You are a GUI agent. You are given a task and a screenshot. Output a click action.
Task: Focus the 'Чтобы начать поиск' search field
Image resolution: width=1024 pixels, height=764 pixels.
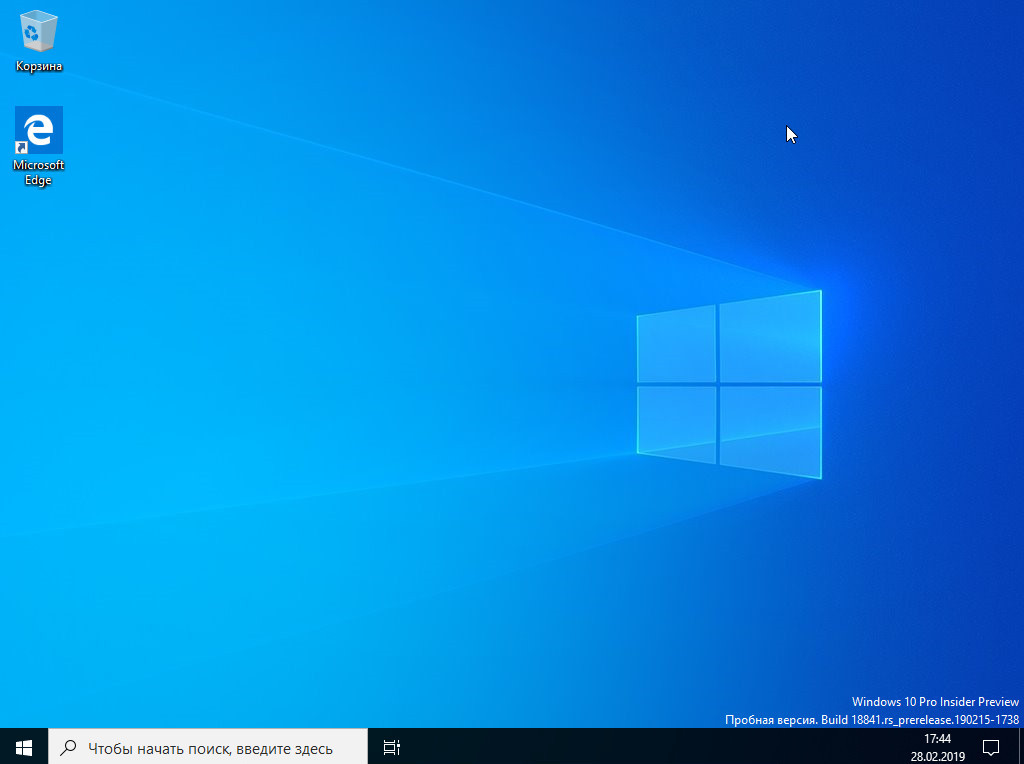point(208,746)
